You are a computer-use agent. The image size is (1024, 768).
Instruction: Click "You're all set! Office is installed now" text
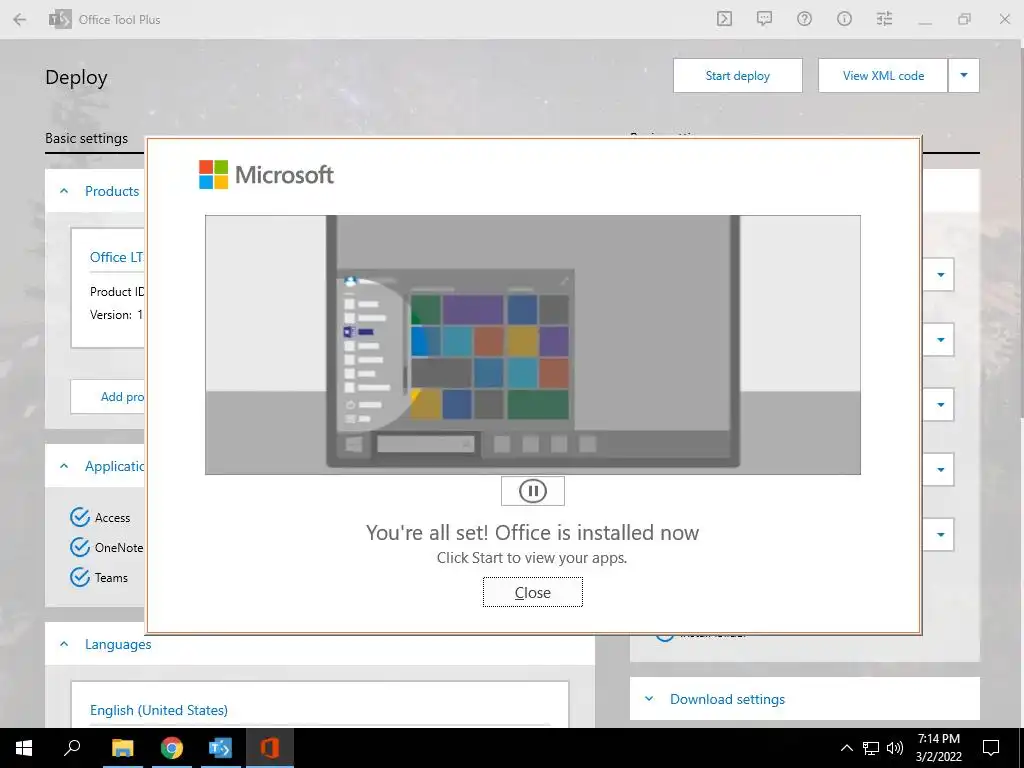tap(532, 532)
